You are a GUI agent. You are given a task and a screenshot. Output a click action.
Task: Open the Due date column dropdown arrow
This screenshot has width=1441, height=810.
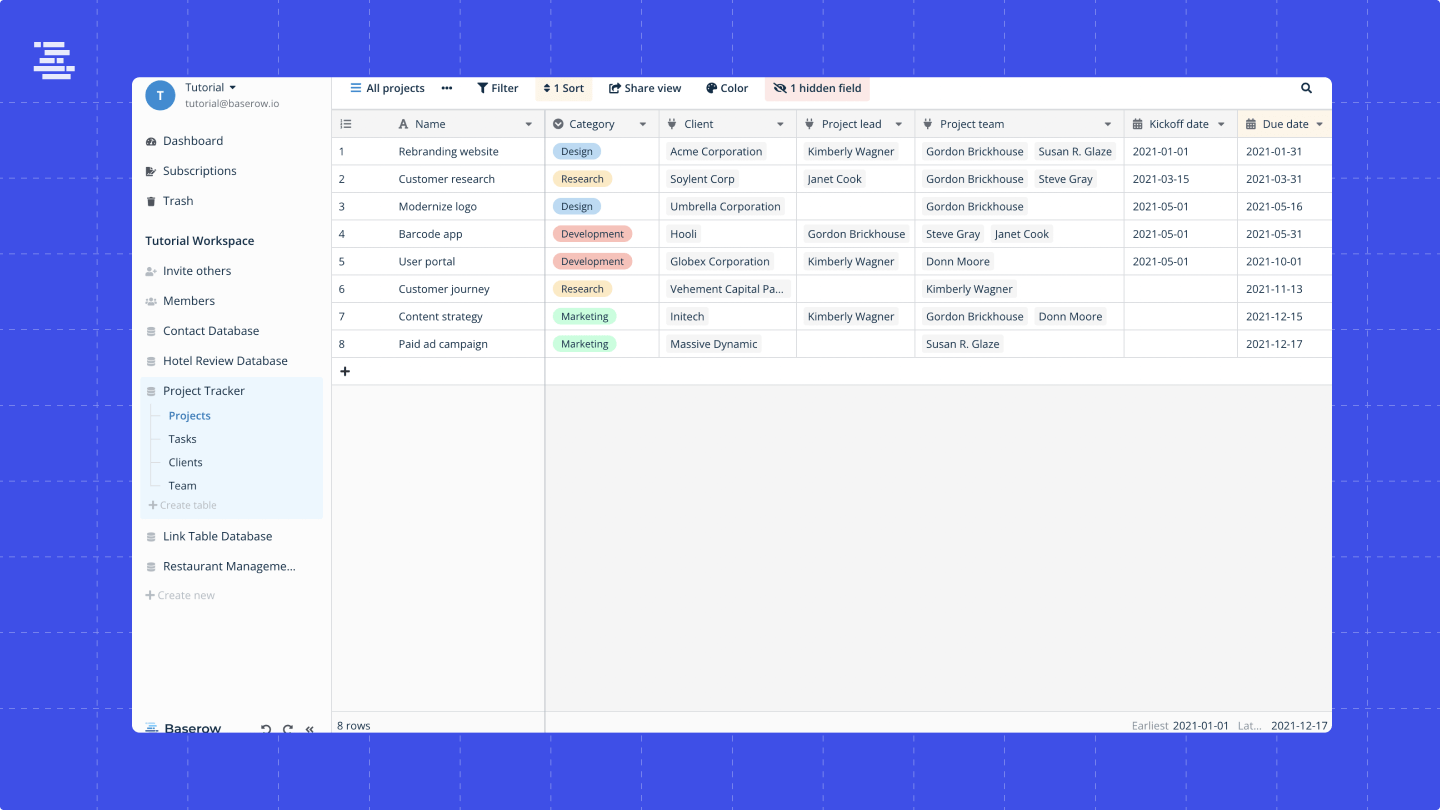1320,124
